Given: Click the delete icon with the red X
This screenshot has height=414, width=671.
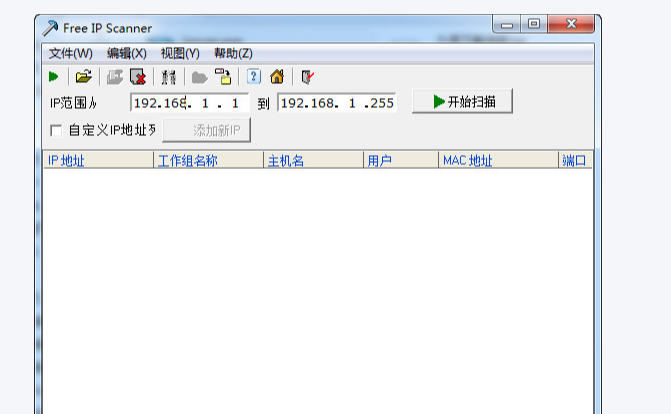Looking at the screenshot, I should pyautogui.click(x=138, y=77).
